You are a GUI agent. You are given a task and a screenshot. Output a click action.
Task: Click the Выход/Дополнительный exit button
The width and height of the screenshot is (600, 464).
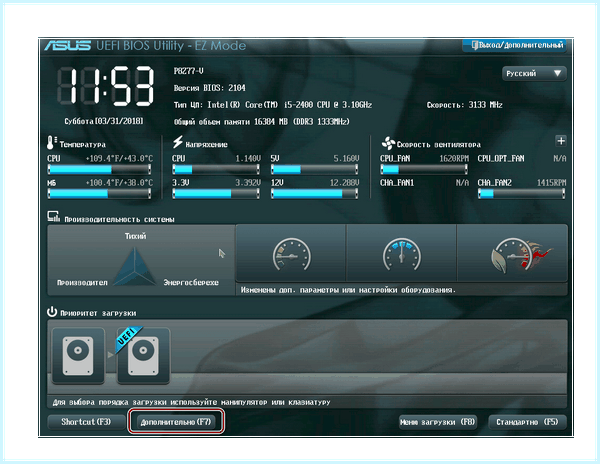tap(515, 46)
